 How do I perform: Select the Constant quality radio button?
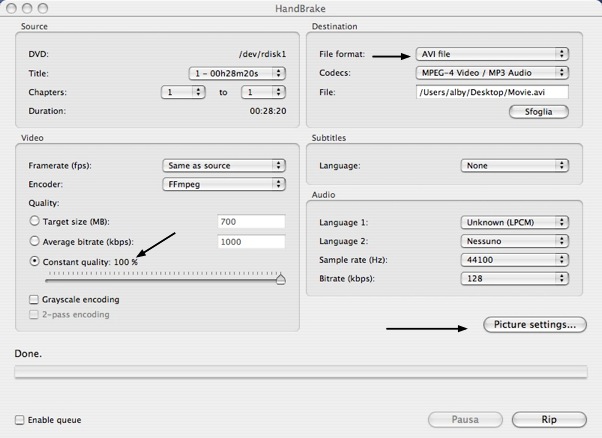pyautogui.click(x=35, y=261)
